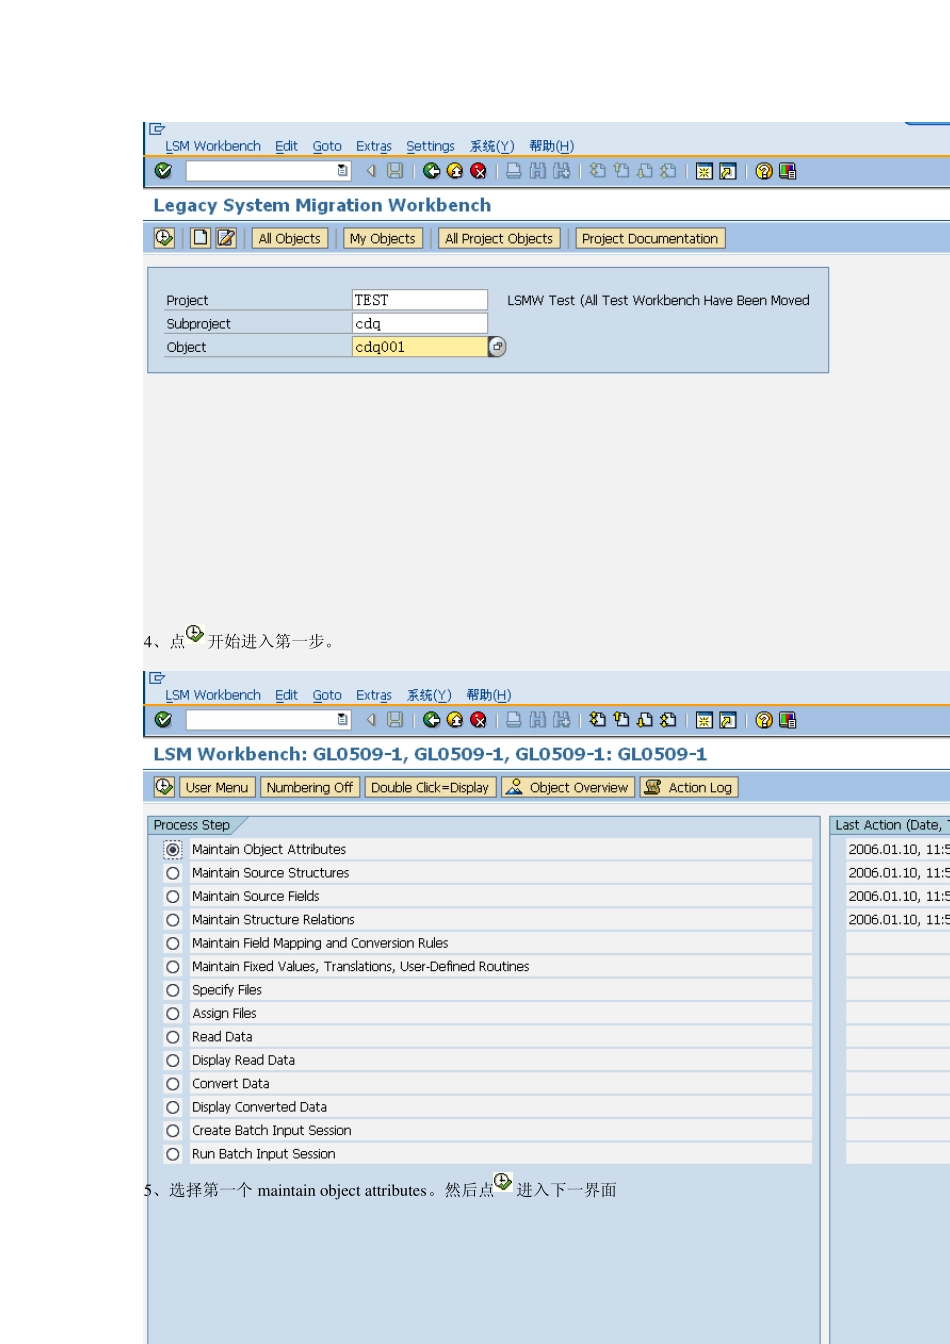Screen dimensions: 950x1344
Task: Open the Goto menu in lower window
Action: click(x=327, y=695)
